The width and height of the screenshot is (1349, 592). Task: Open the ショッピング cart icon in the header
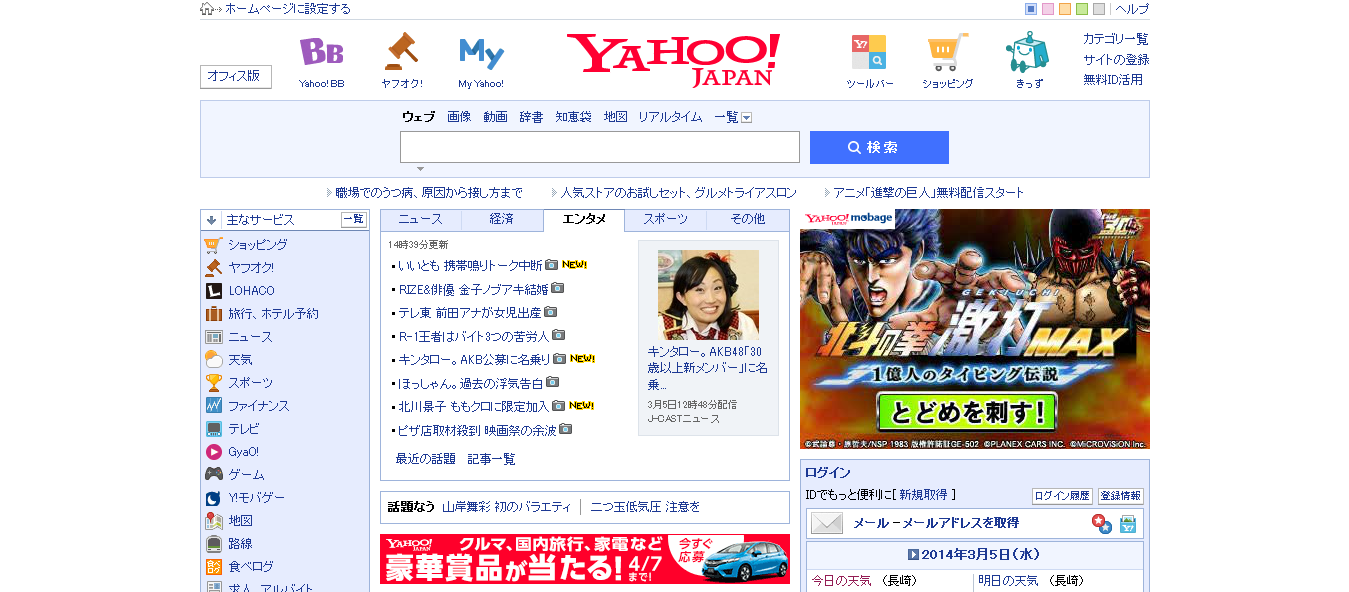pyautogui.click(x=947, y=52)
